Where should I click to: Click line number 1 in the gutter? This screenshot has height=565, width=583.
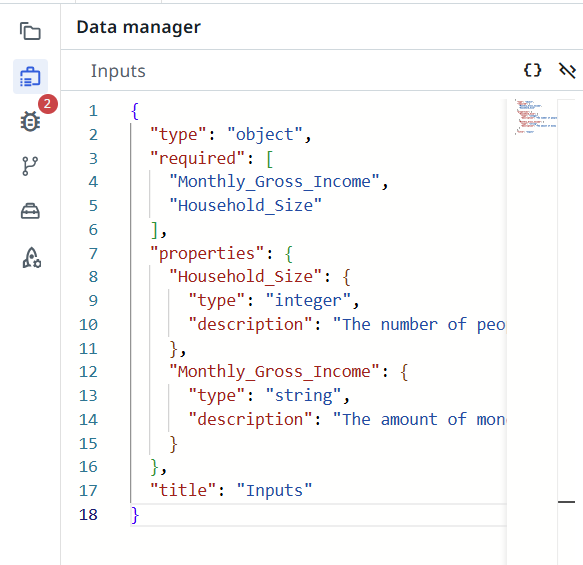pos(93,111)
